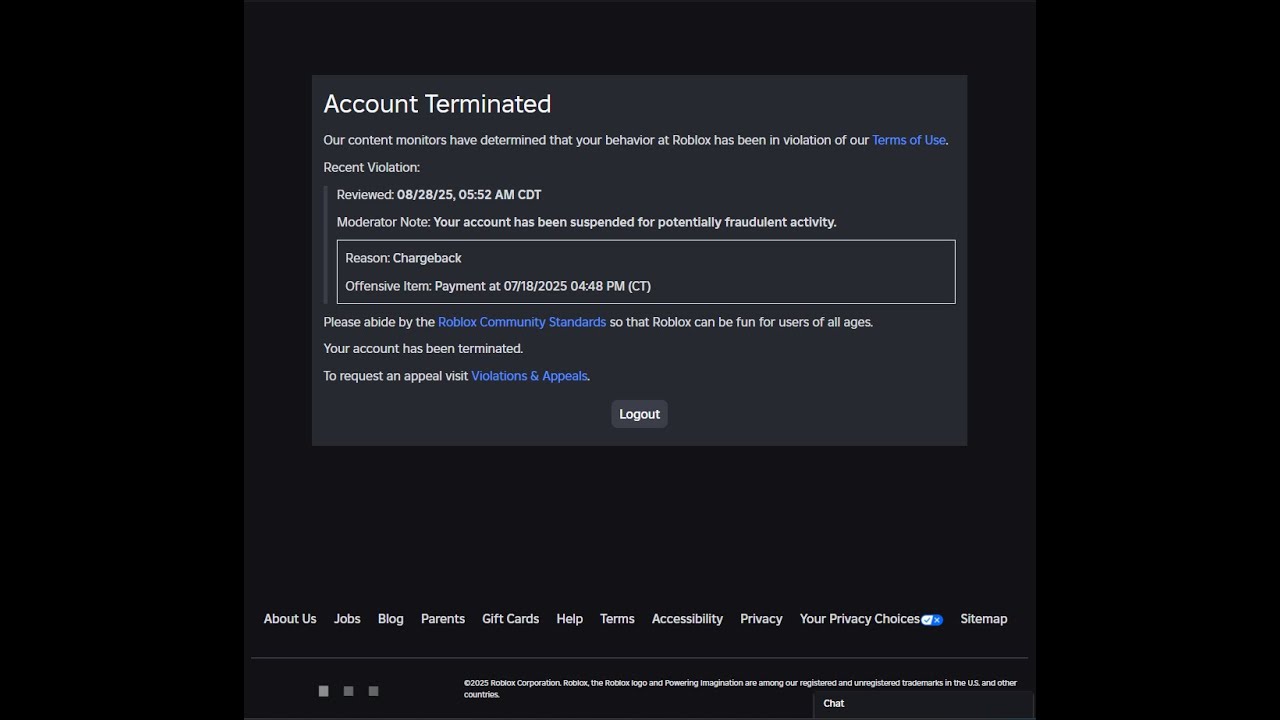The width and height of the screenshot is (1280, 720).
Task: Visit the Violations & Appeals link
Action: tap(529, 376)
